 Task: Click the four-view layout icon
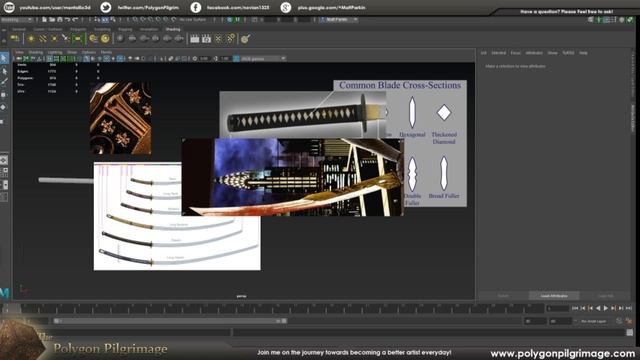(4, 173)
